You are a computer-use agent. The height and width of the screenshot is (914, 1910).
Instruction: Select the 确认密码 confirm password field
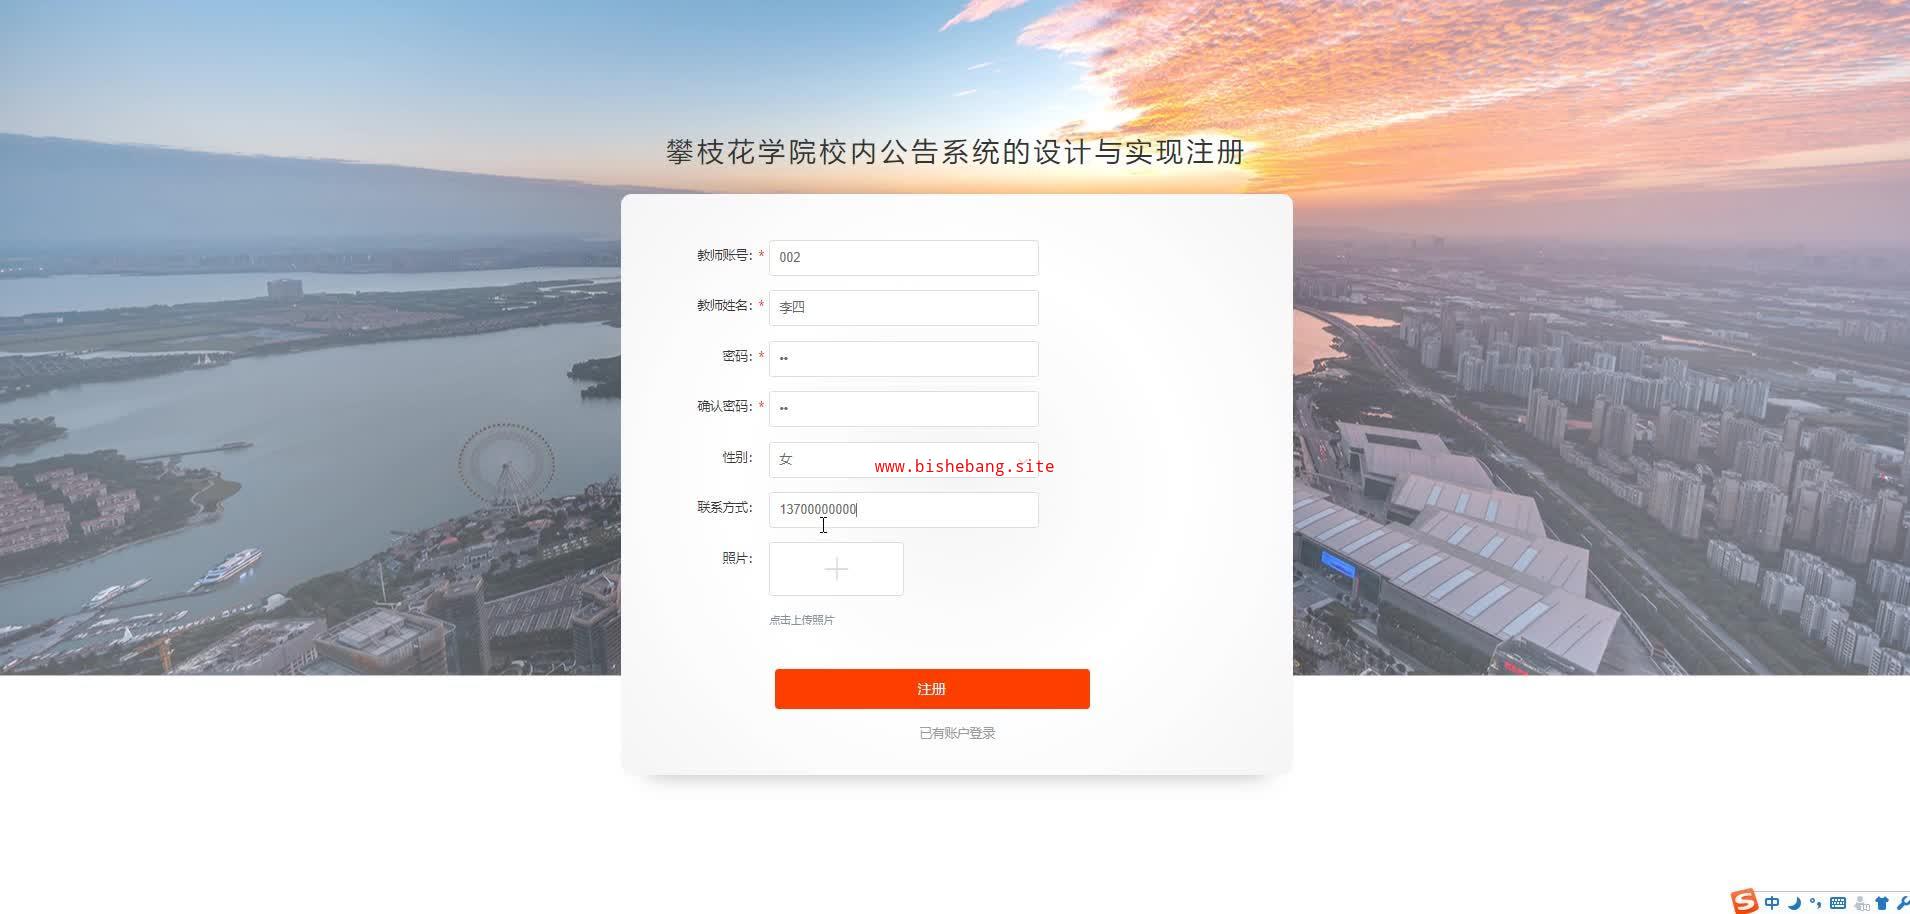pyautogui.click(x=904, y=409)
